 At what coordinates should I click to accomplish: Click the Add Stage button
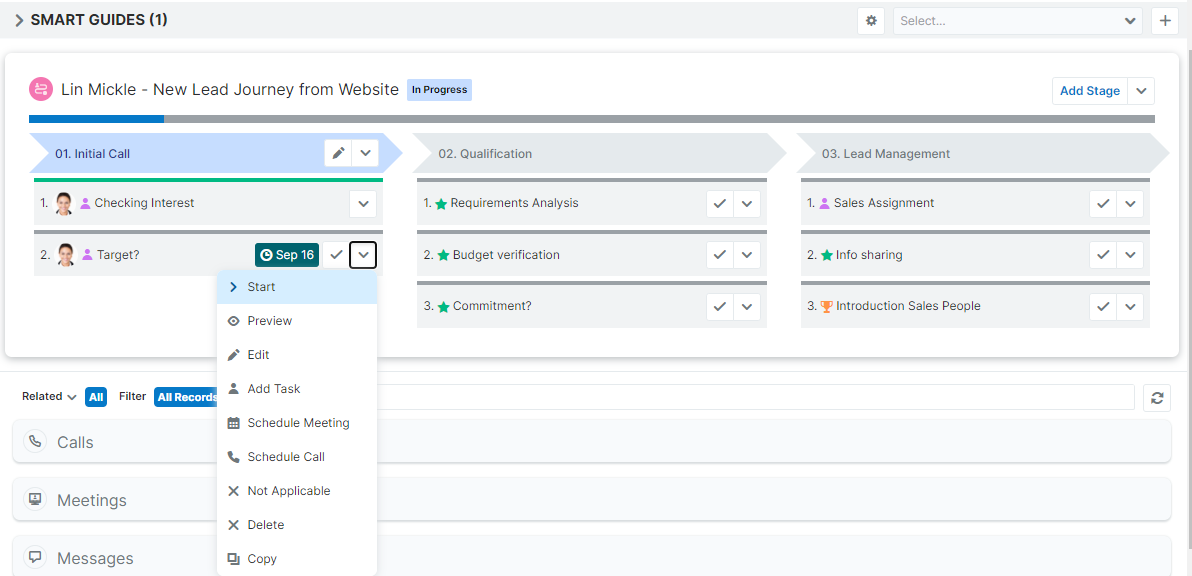(x=1089, y=90)
